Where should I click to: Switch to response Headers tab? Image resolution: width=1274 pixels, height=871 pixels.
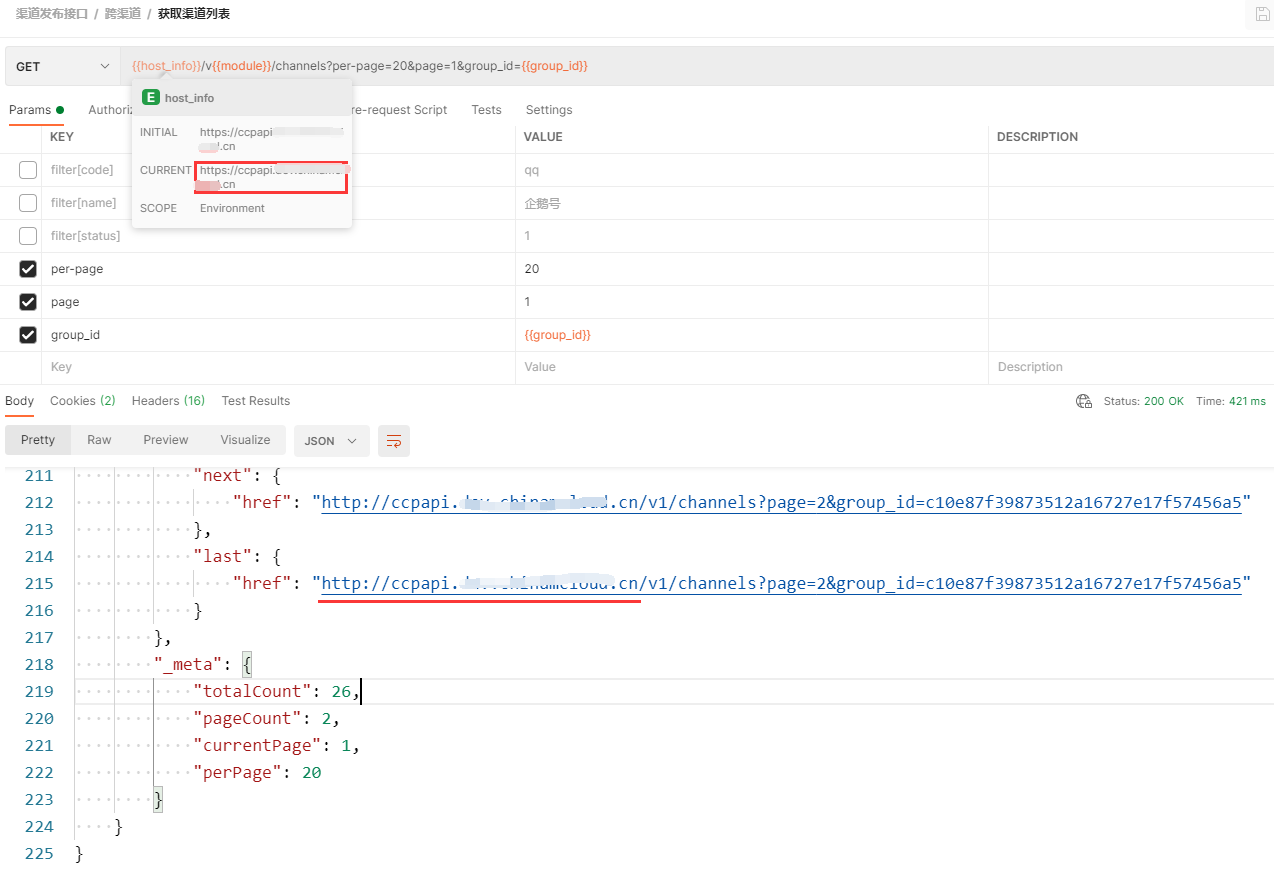(x=168, y=401)
